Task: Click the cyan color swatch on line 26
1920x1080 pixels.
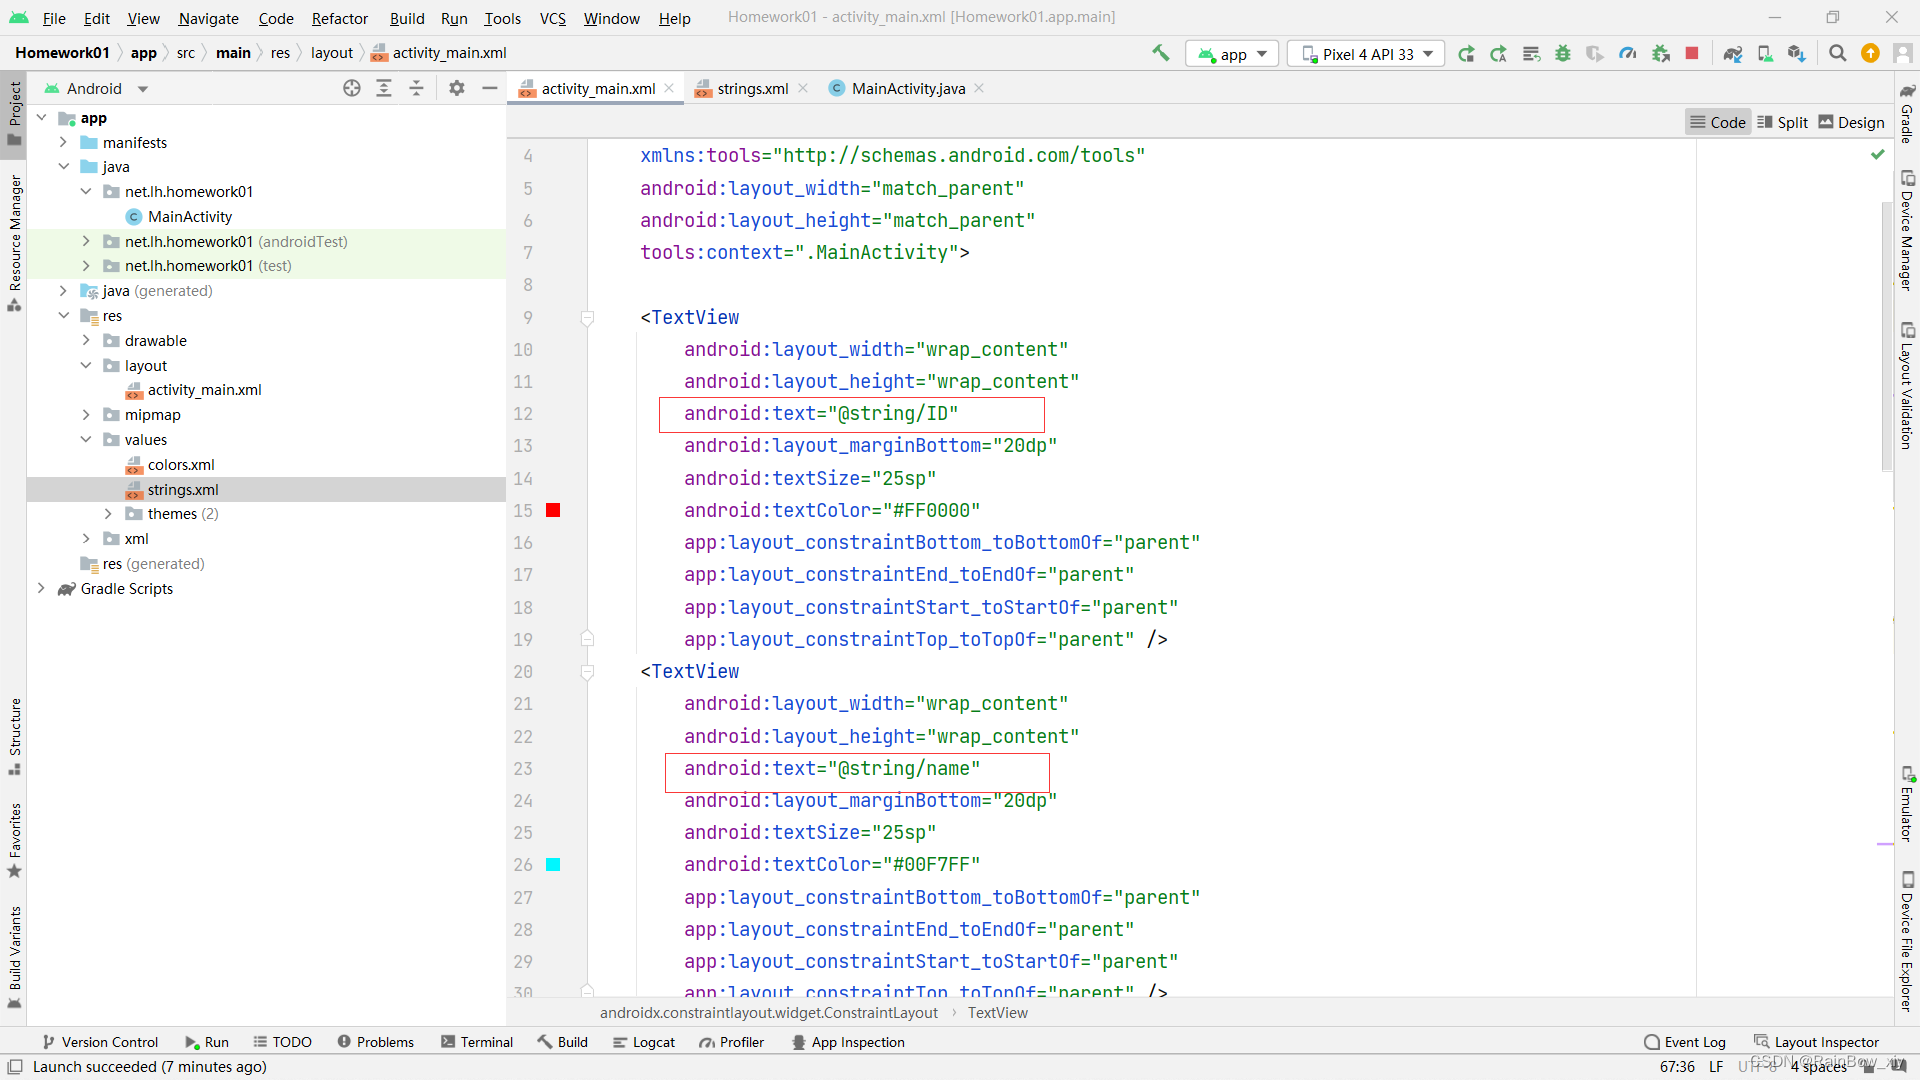Action: pyautogui.click(x=554, y=864)
